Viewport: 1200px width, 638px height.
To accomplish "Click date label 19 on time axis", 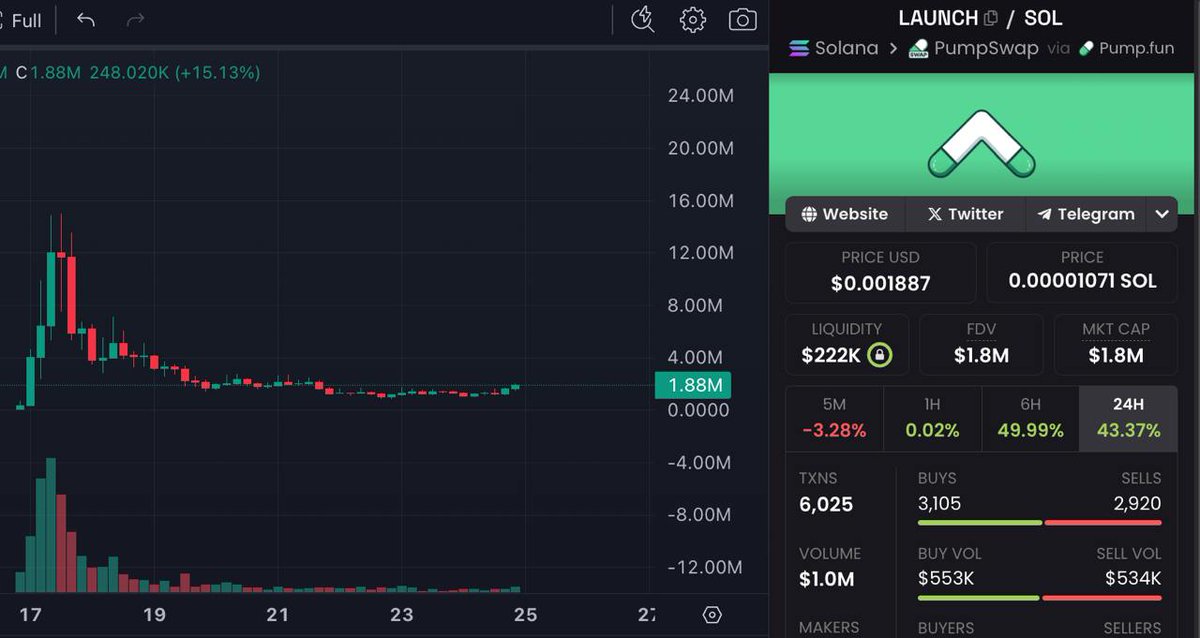I will pyautogui.click(x=154, y=615).
